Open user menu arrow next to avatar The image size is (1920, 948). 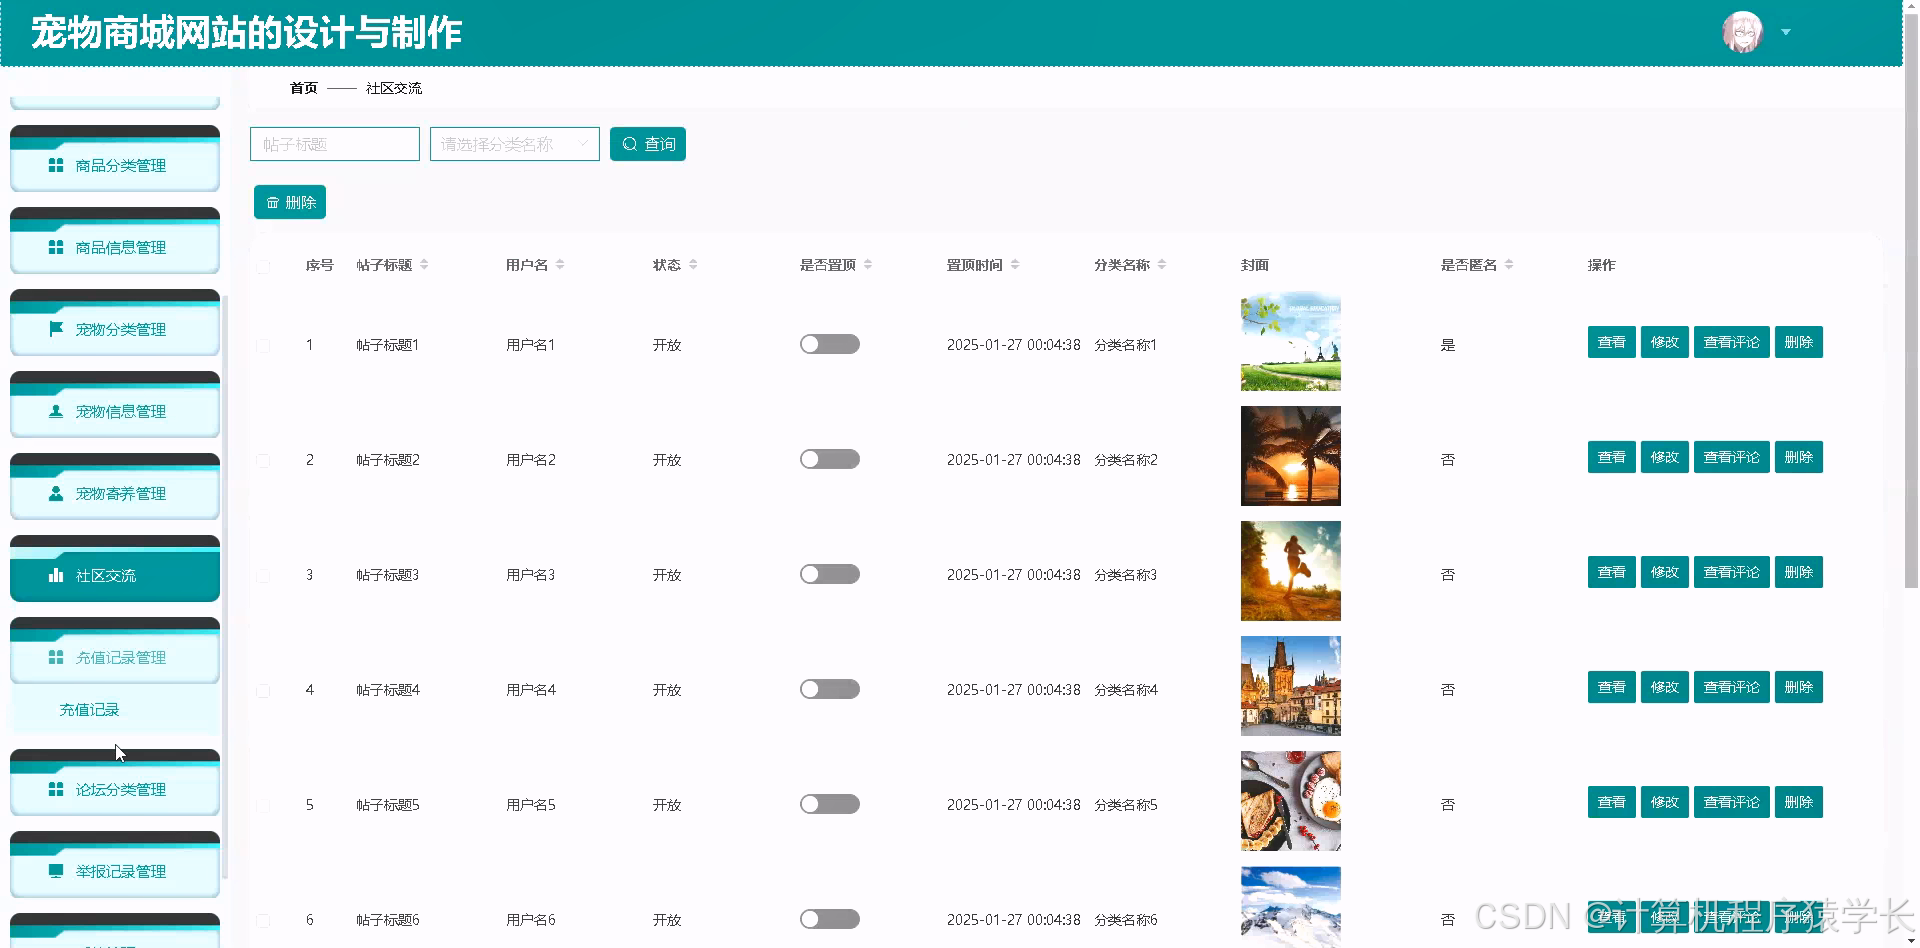pyautogui.click(x=1786, y=32)
